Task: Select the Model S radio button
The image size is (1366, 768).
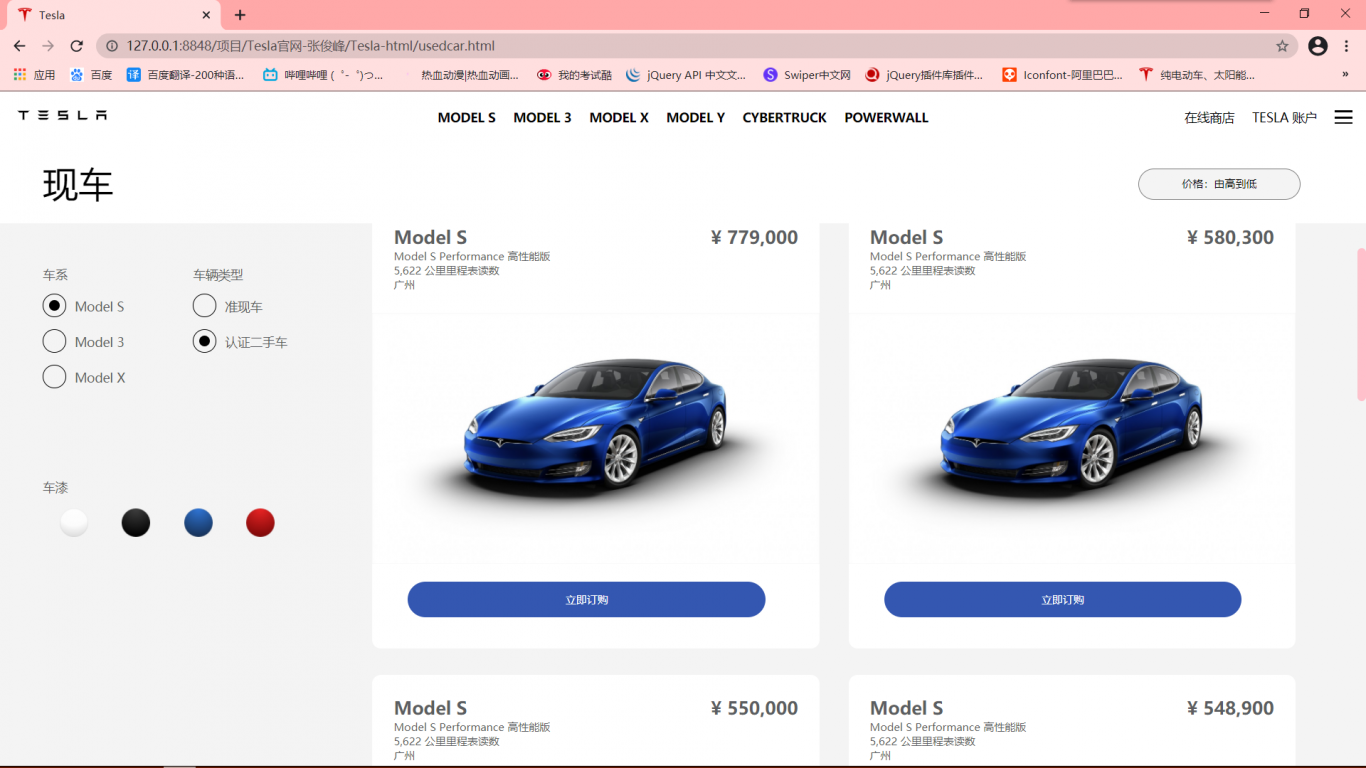Action: (x=55, y=306)
